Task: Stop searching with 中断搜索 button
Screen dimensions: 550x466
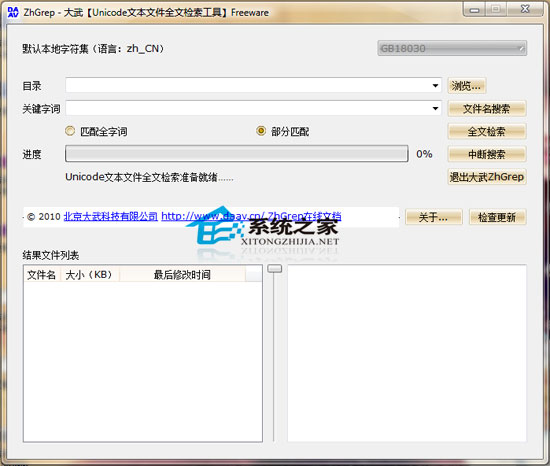Action: [487, 154]
